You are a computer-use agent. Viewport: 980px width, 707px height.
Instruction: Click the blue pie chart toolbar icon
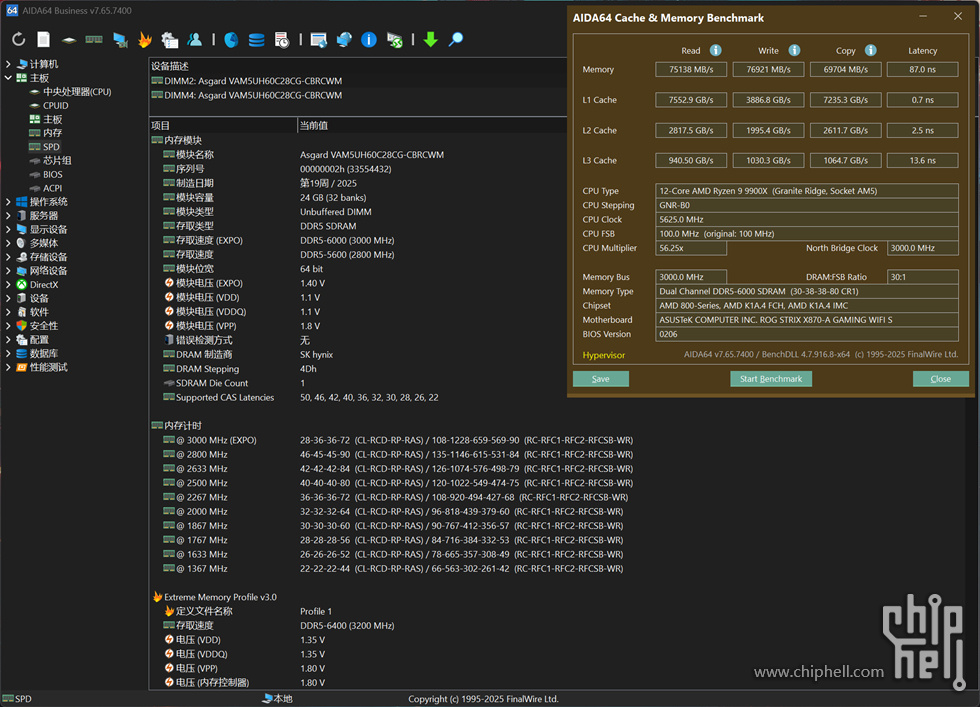pyautogui.click(x=231, y=40)
